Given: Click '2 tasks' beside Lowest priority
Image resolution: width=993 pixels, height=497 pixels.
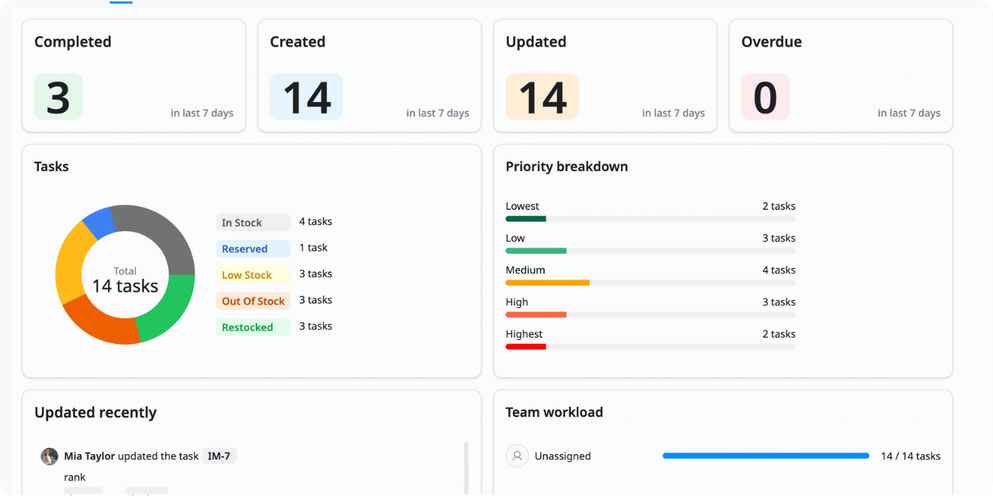Looking at the screenshot, I should coord(779,206).
